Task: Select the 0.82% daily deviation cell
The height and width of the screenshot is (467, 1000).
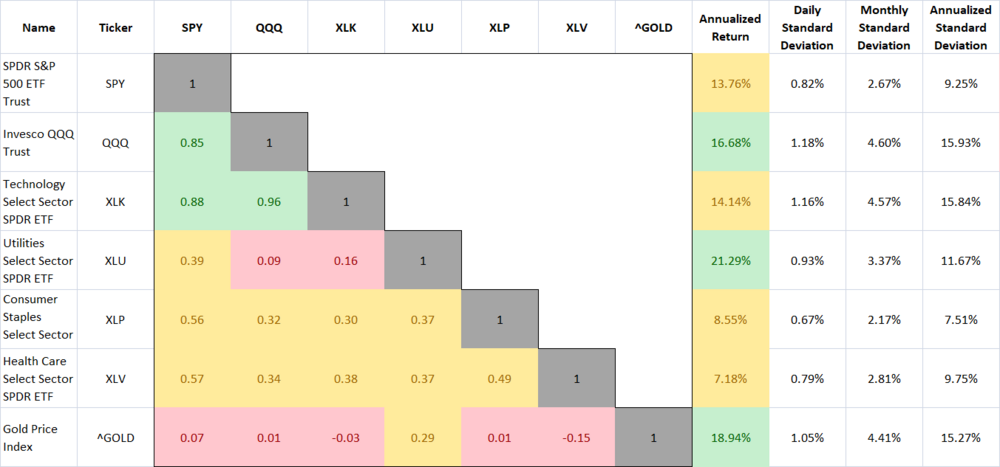Action: [806, 83]
